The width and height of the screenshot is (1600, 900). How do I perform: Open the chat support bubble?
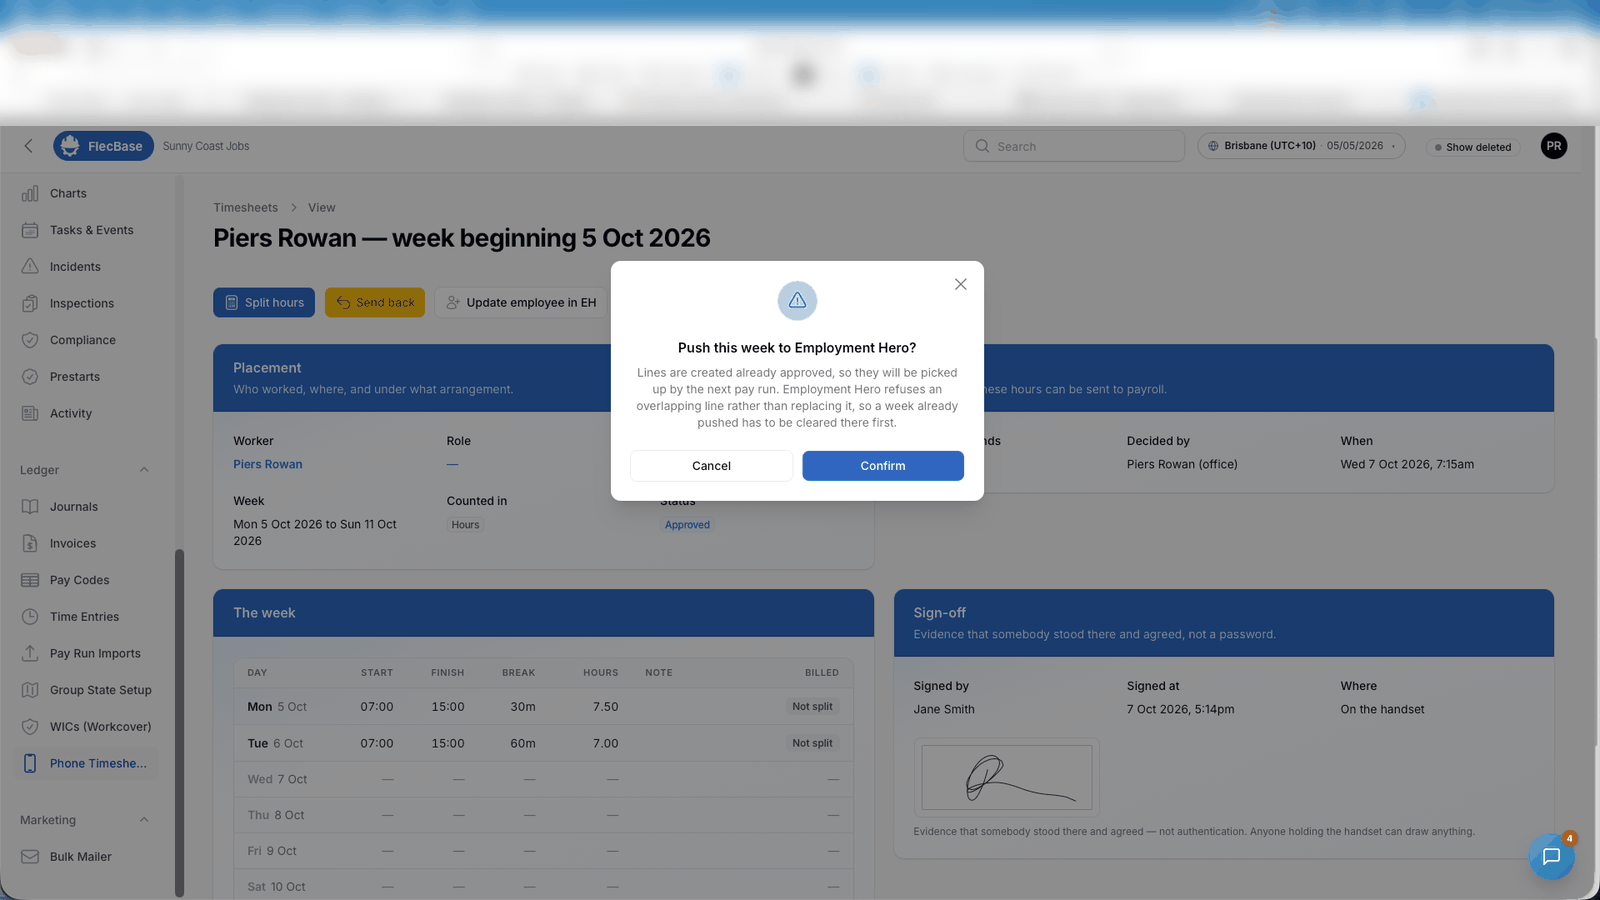1551,857
